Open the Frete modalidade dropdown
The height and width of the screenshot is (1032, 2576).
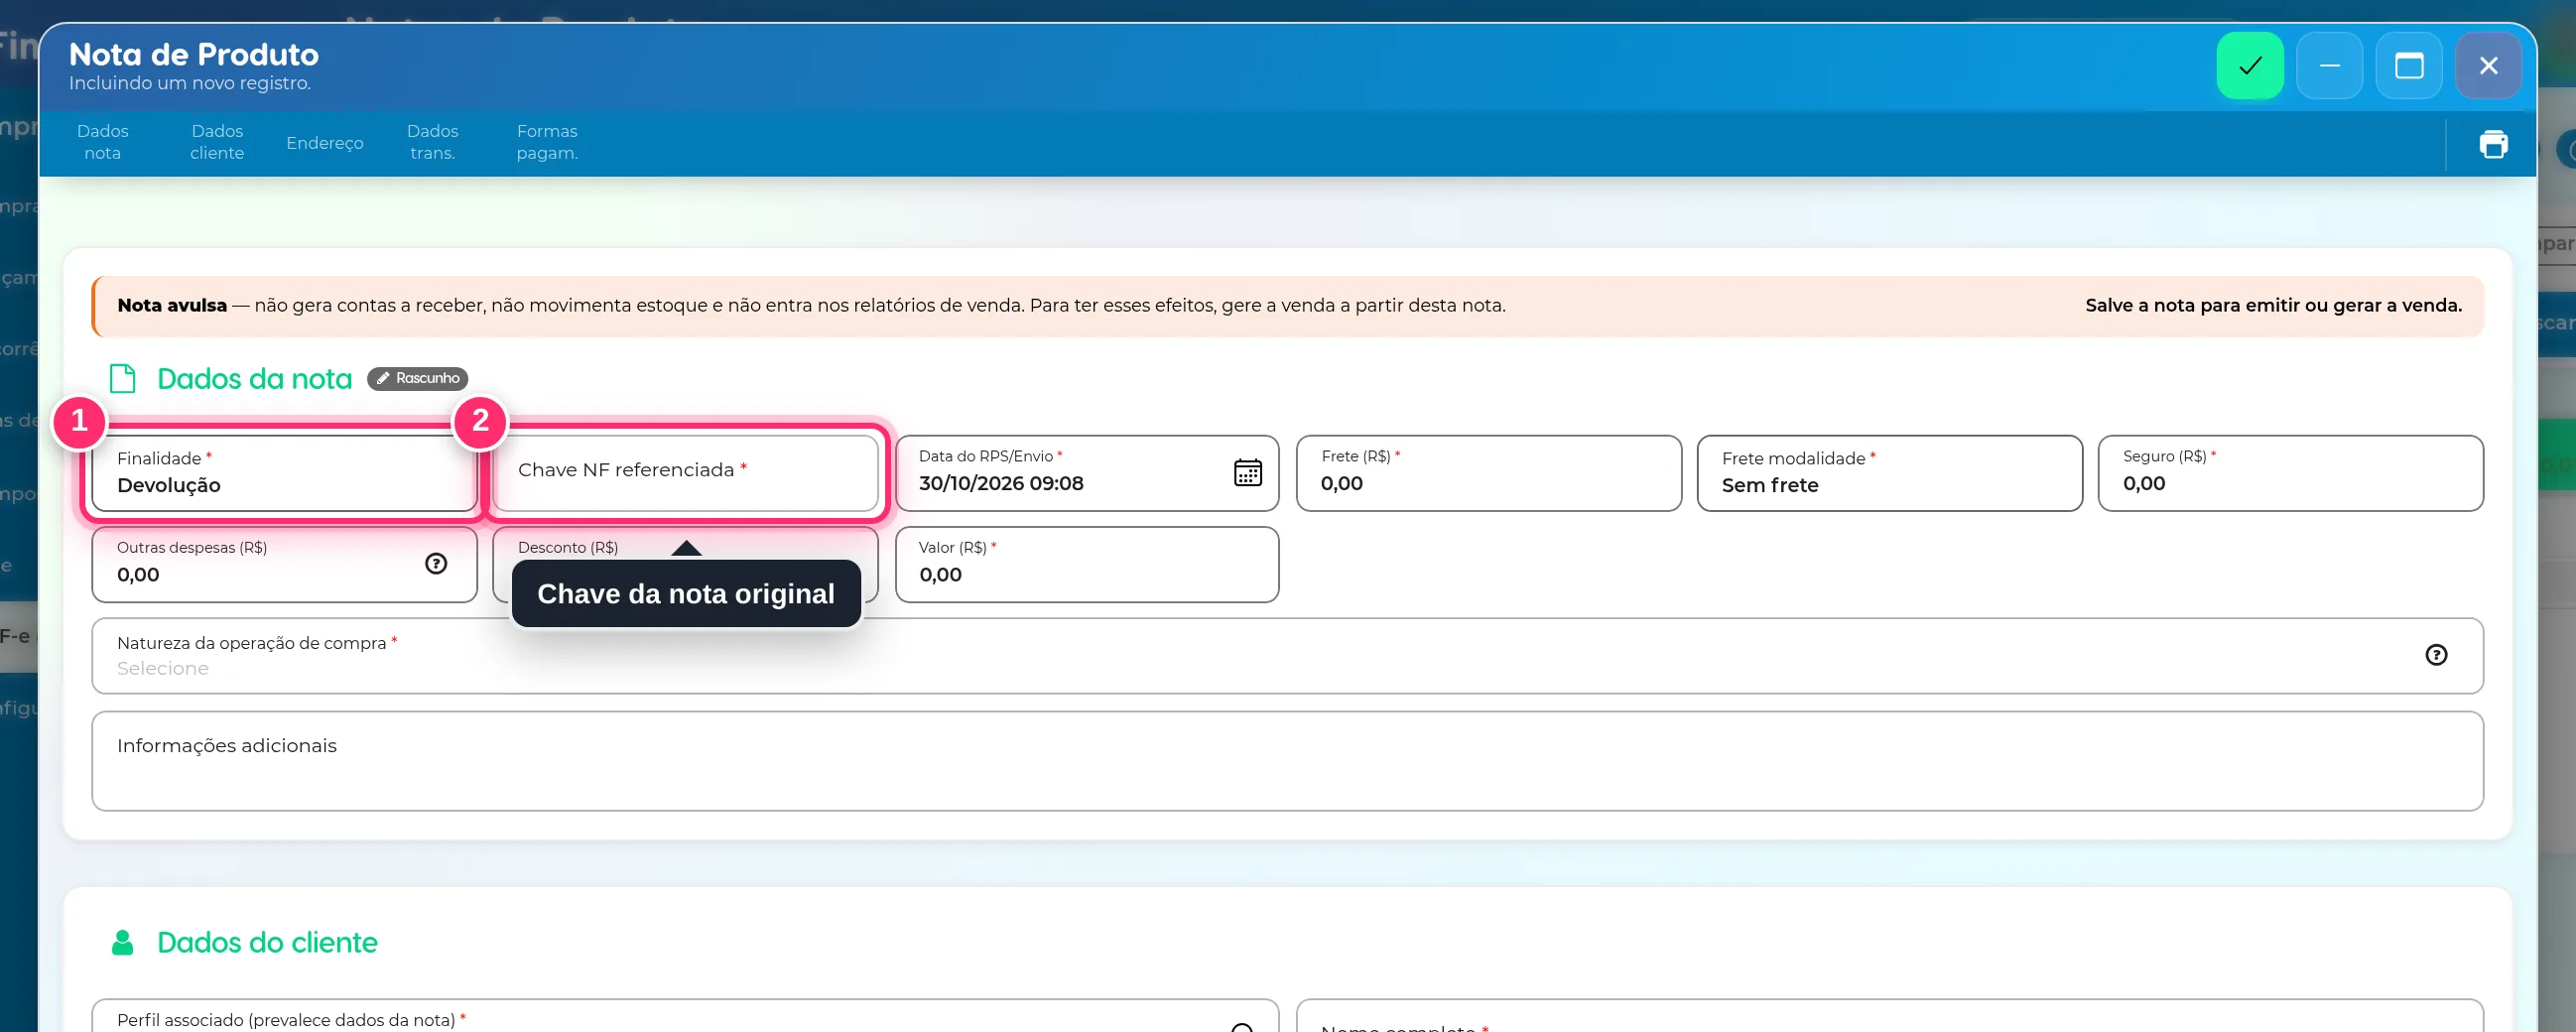pos(1889,473)
